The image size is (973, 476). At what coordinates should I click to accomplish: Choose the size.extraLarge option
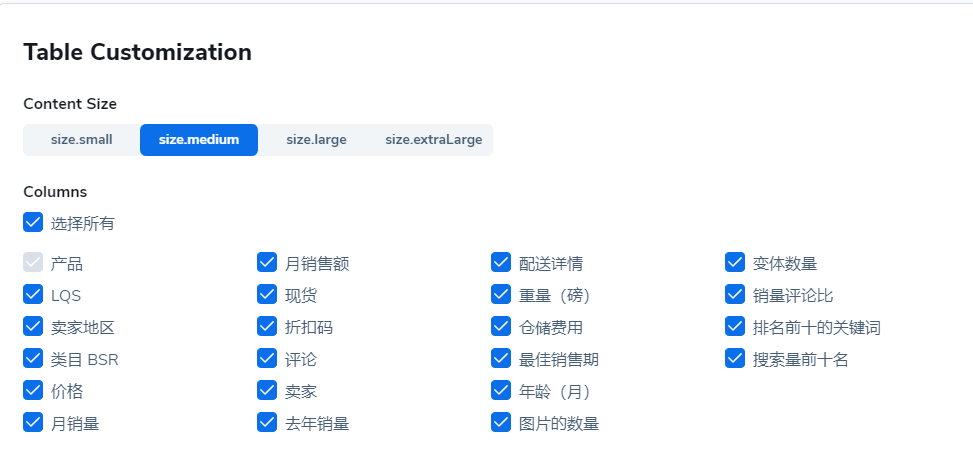point(433,140)
